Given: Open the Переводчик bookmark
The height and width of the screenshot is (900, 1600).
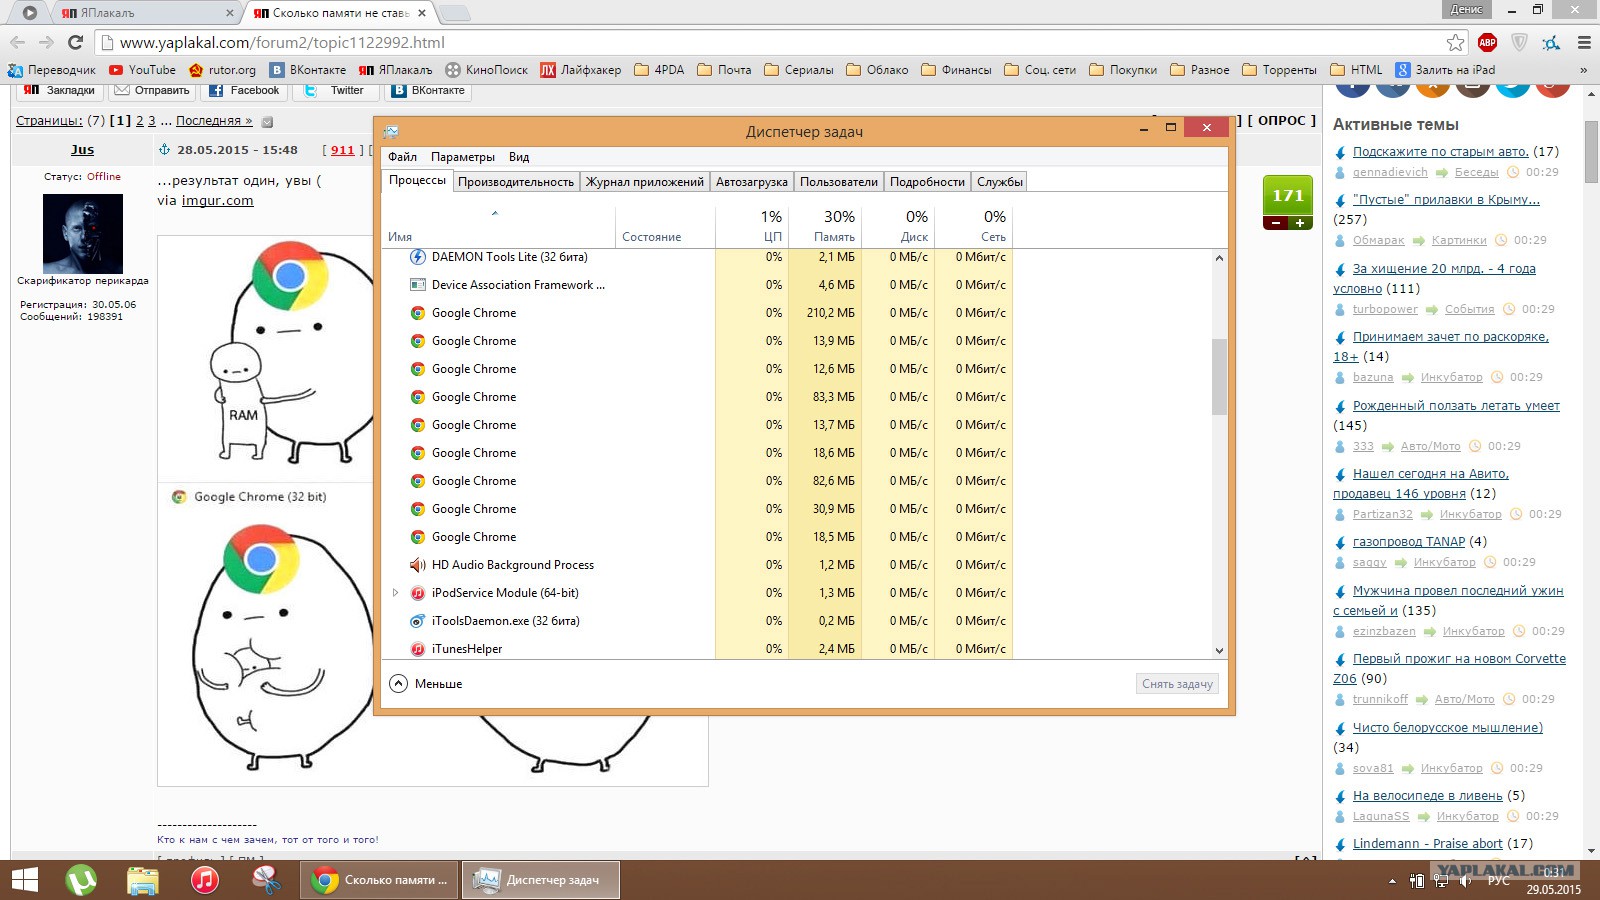Looking at the screenshot, I should [x=52, y=70].
